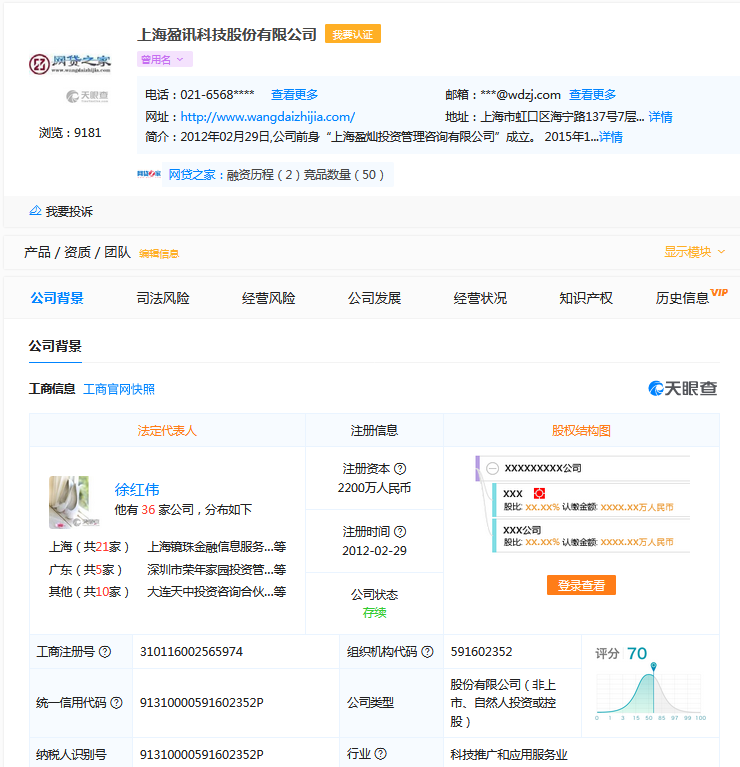Click 上海镜珠金融信息服务...等 company entry
Image resolution: width=740 pixels, height=767 pixels.
(217, 547)
